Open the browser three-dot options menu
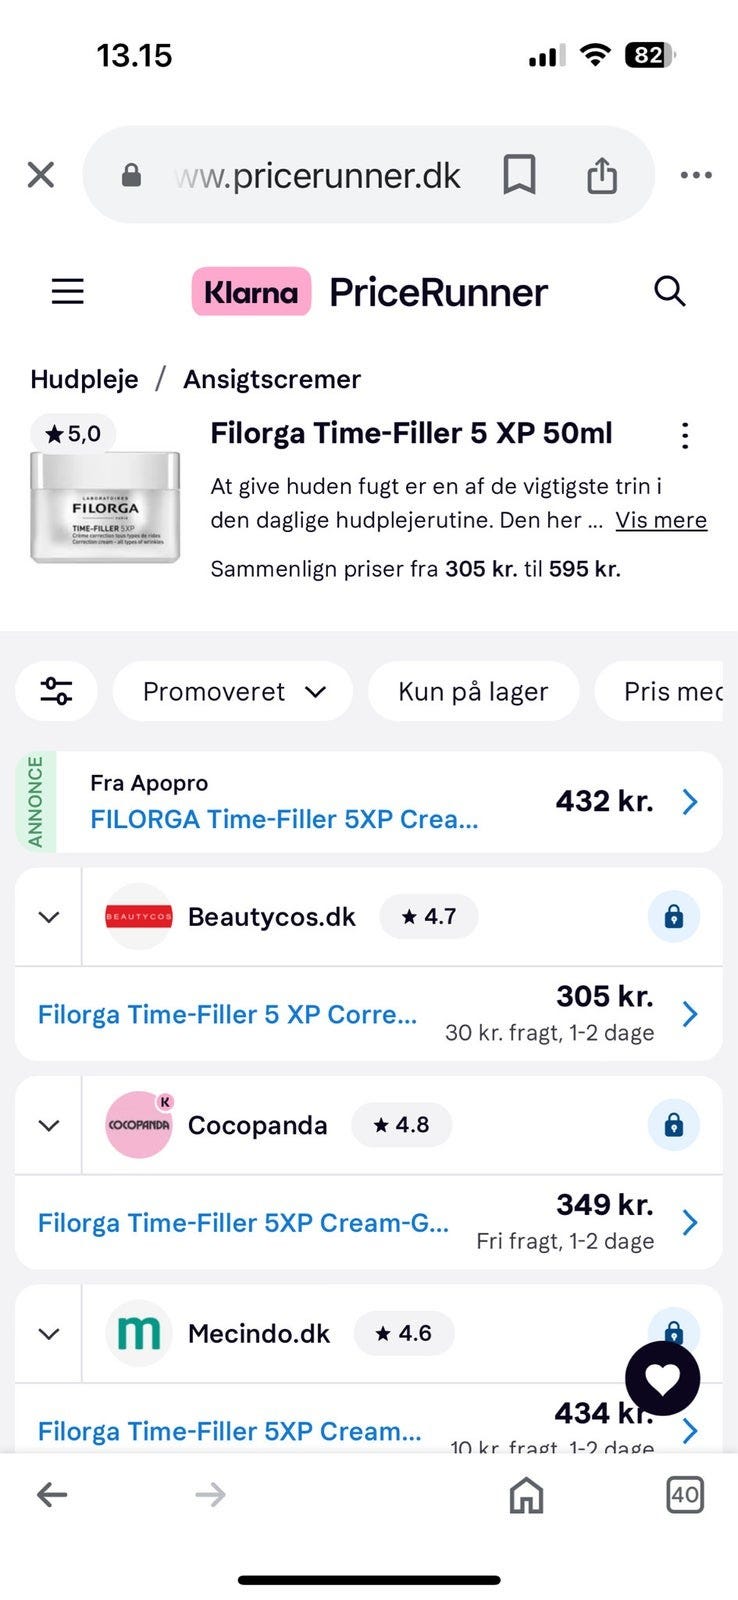 [695, 175]
